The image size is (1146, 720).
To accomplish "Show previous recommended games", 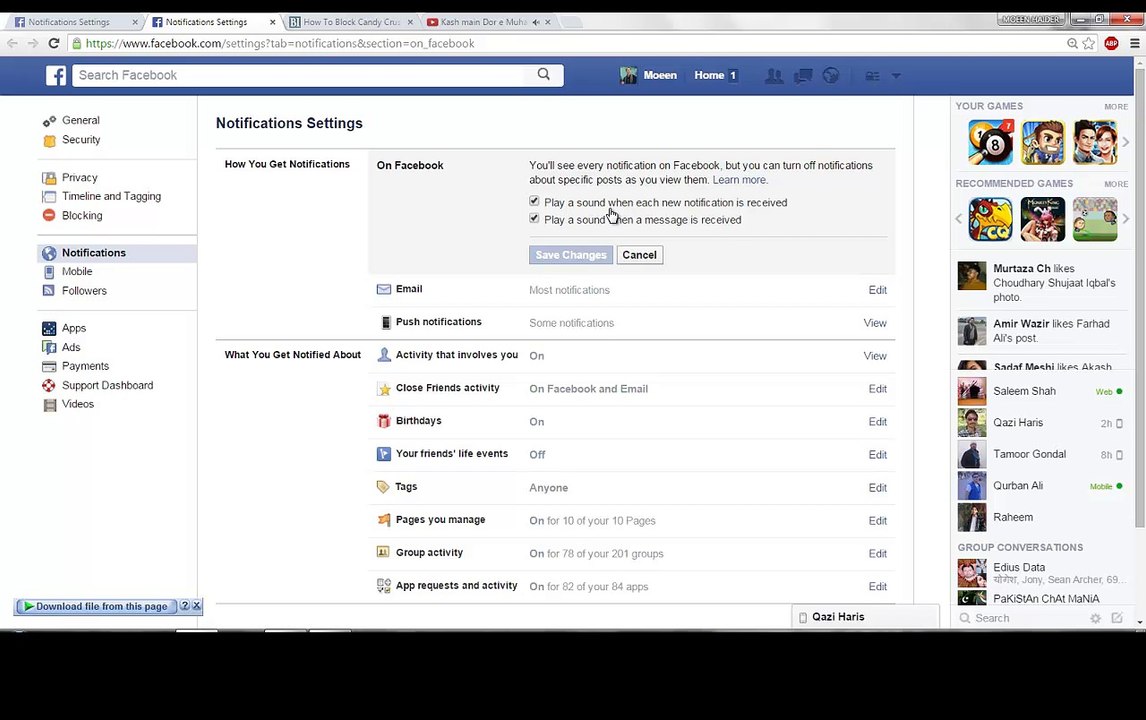I will point(959,219).
